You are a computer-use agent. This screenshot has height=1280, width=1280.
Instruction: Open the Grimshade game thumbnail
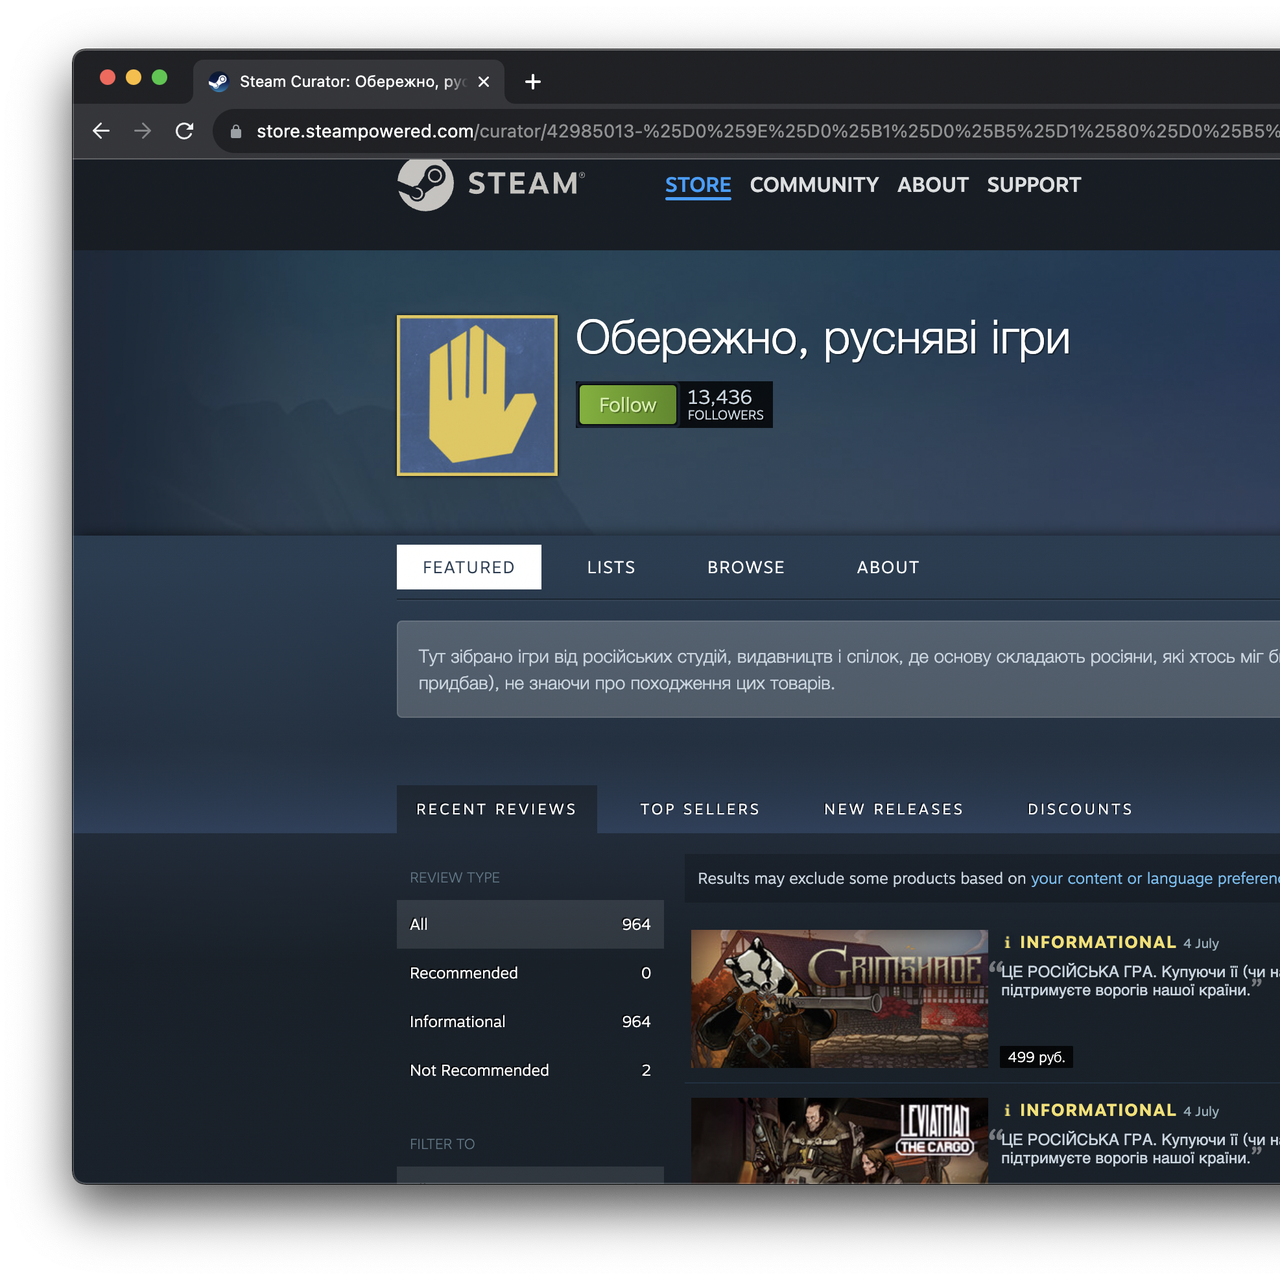839,999
